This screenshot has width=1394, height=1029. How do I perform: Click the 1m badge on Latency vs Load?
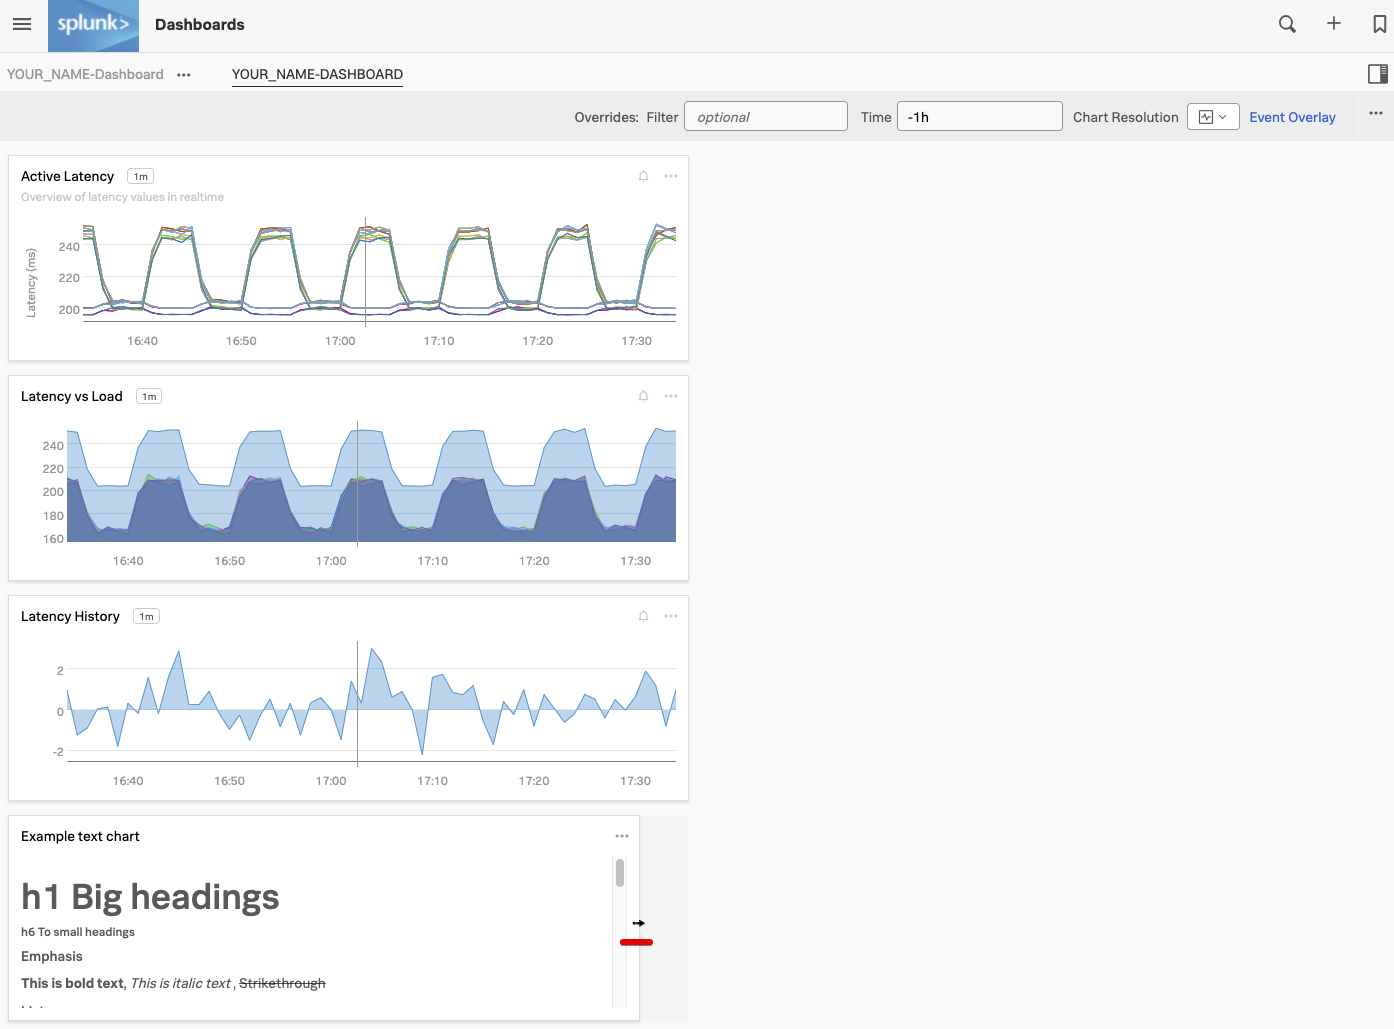149,397
